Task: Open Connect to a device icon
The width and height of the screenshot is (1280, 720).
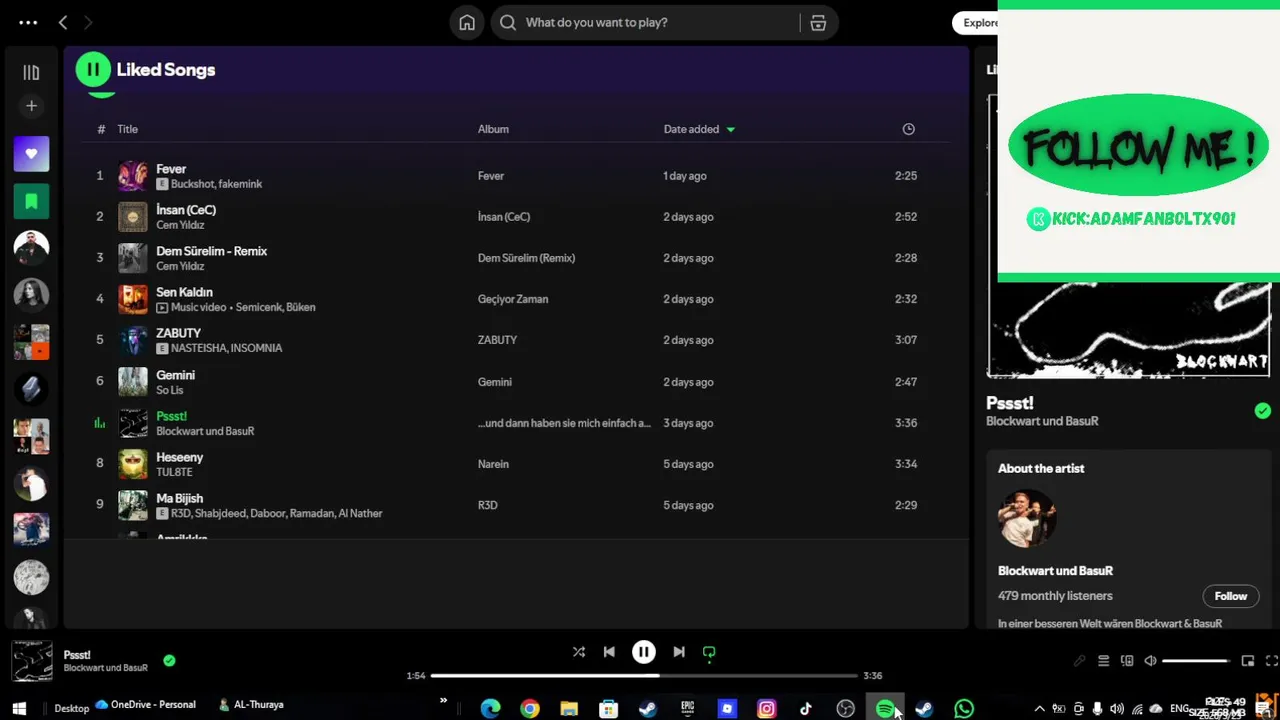Action: (x=1127, y=661)
